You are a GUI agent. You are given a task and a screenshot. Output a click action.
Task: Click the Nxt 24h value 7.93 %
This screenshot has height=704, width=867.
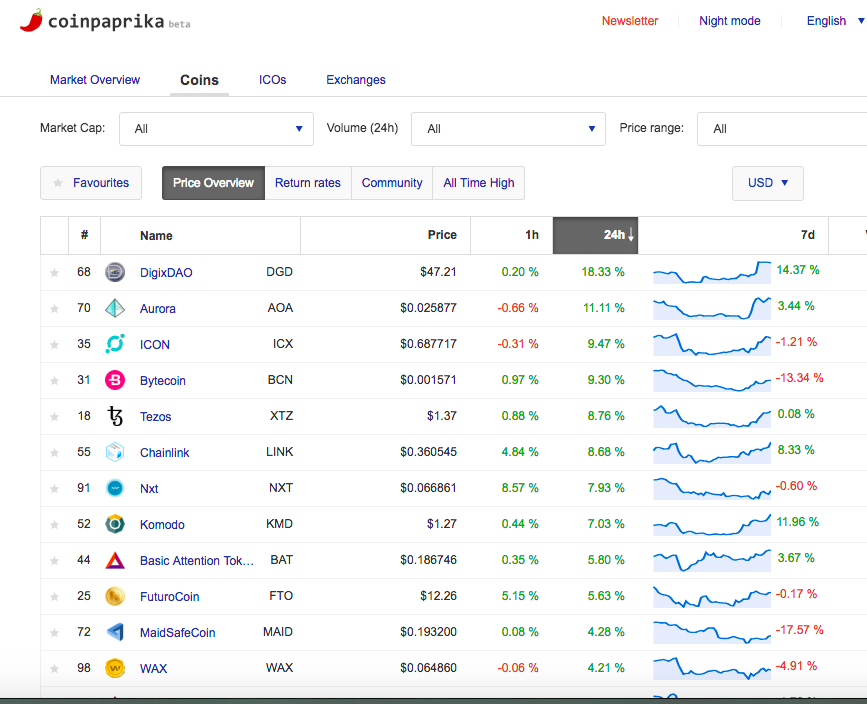[605, 488]
